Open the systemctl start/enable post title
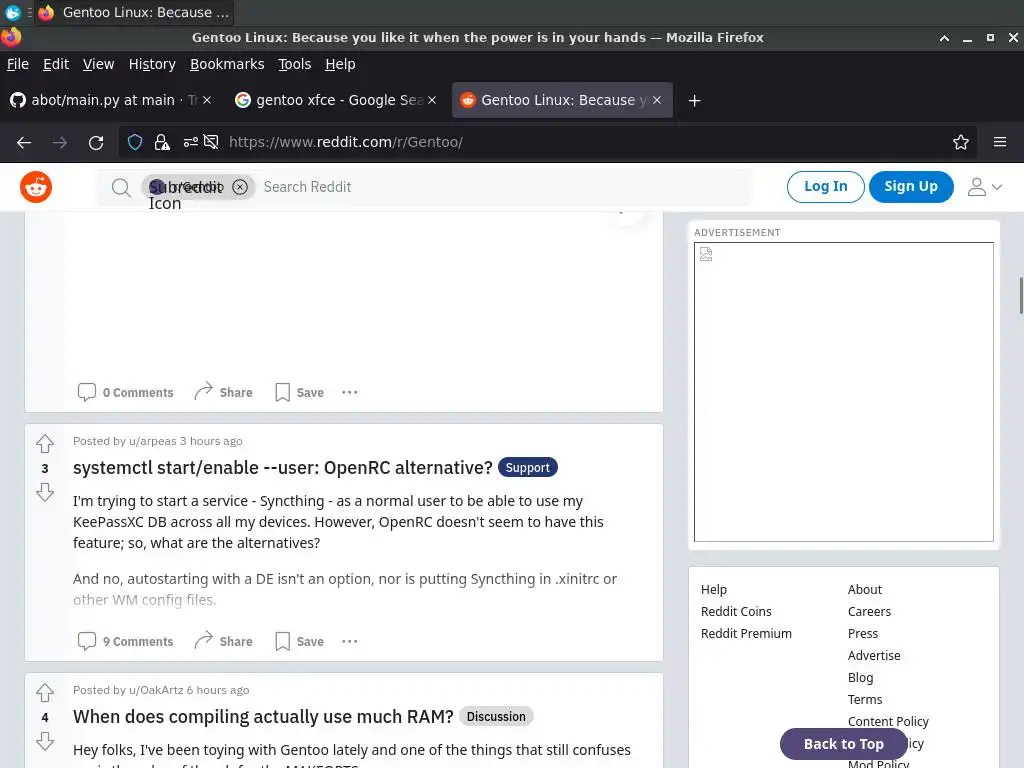Viewport: 1024px width, 768px height. tap(283, 468)
